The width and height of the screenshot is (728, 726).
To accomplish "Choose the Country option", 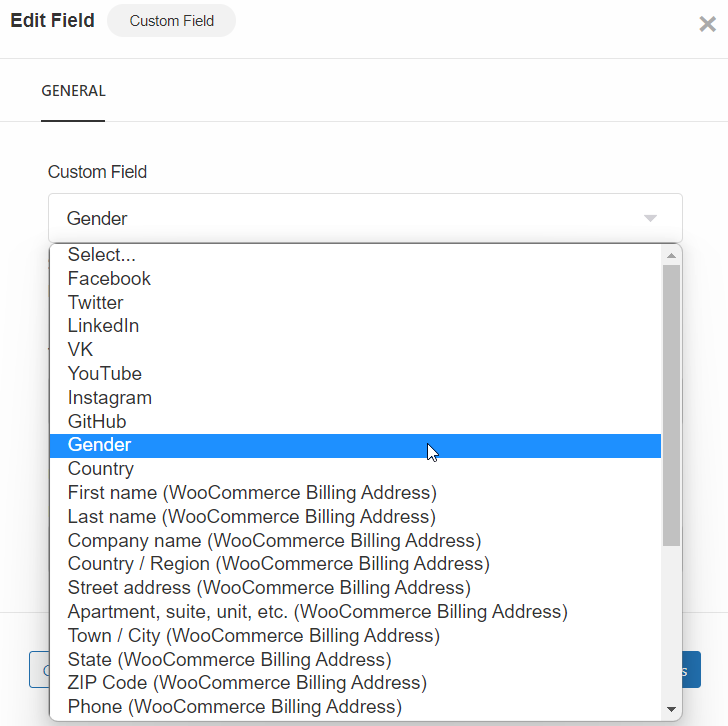I will 355,469.
